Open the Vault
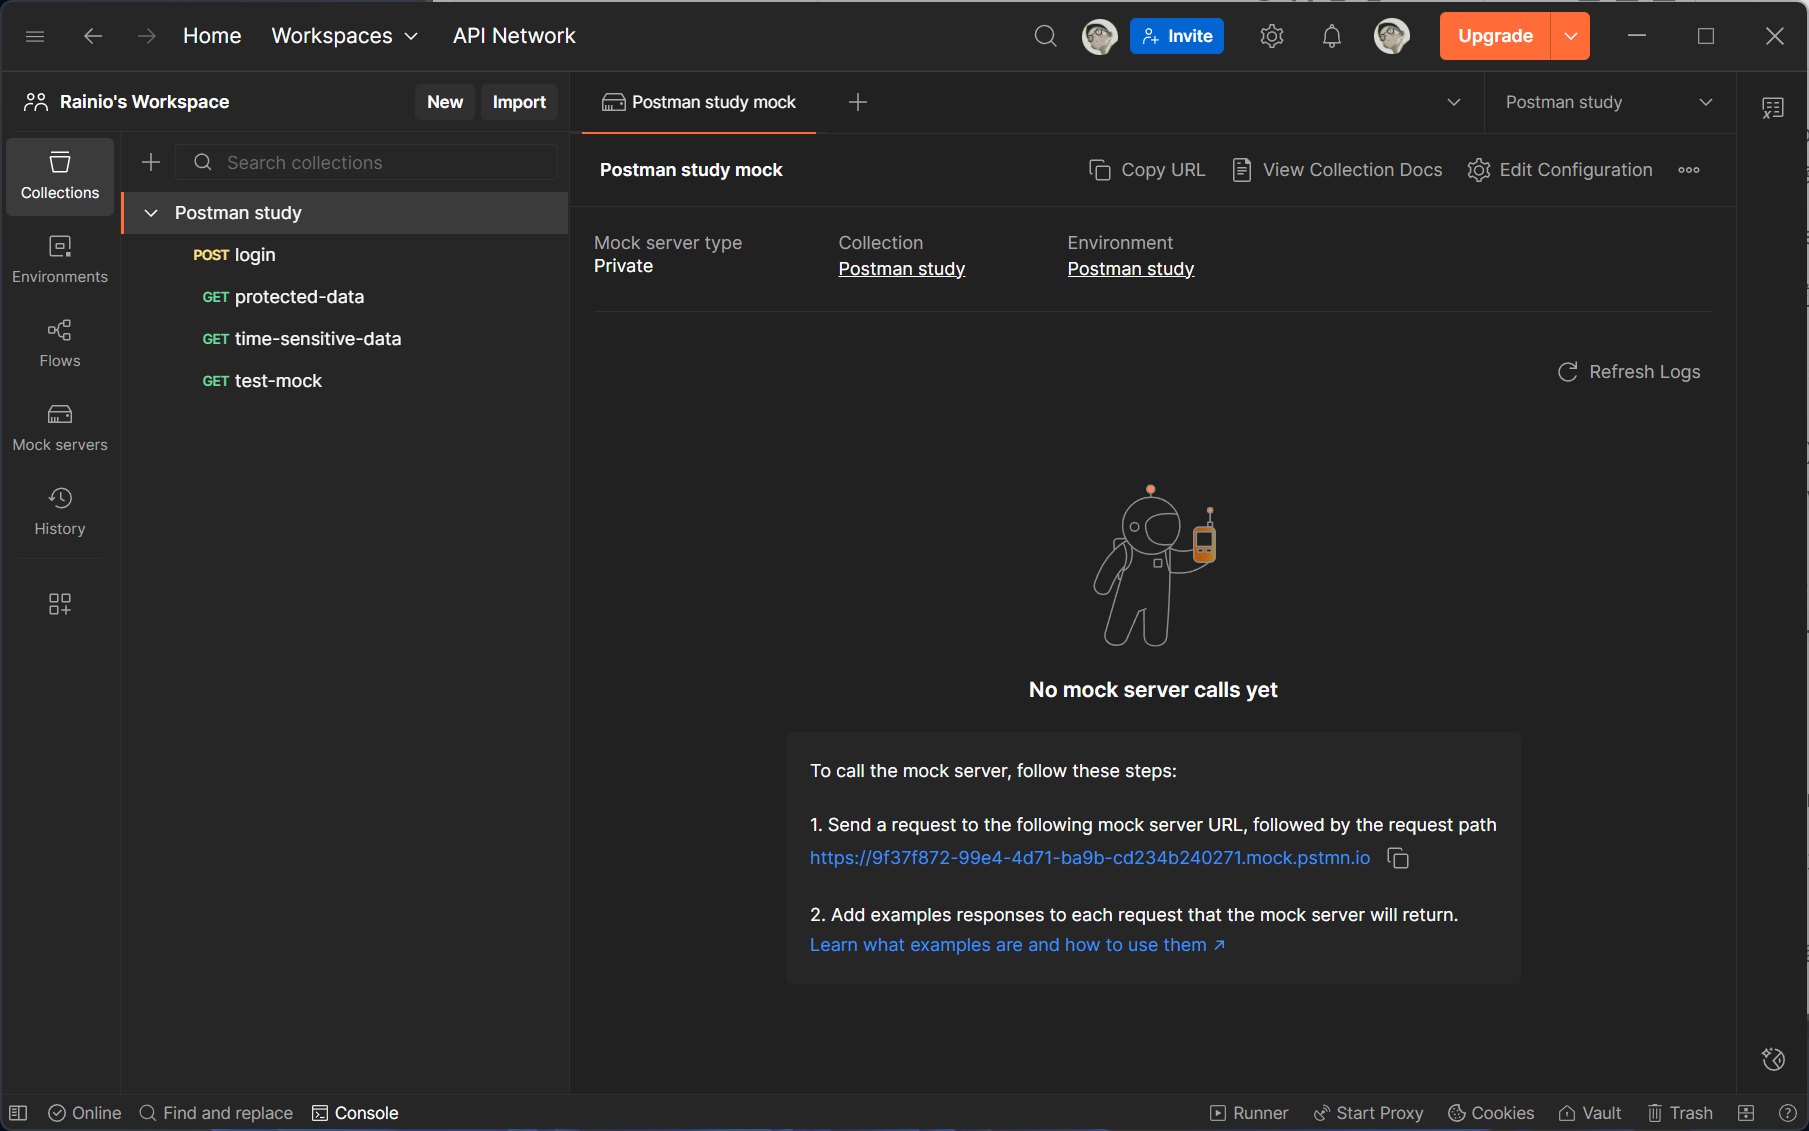The width and height of the screenshot is (1809, 1131). pyautogui.click(x=1590, y=1113)
